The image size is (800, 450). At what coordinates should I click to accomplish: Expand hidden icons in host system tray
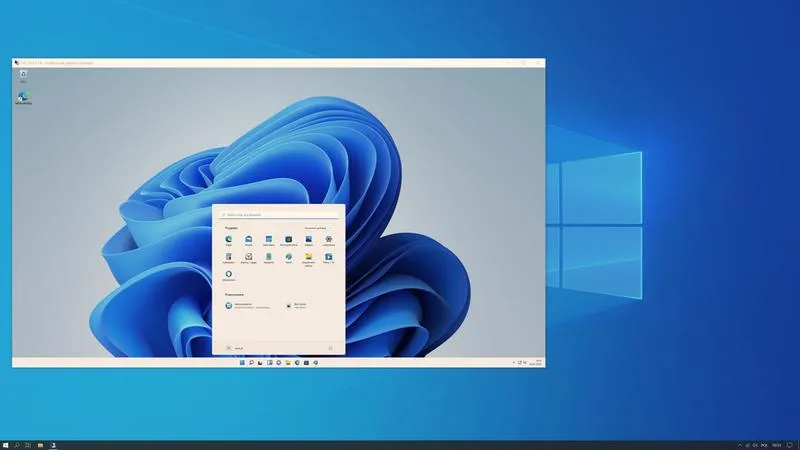coord(740,445)
